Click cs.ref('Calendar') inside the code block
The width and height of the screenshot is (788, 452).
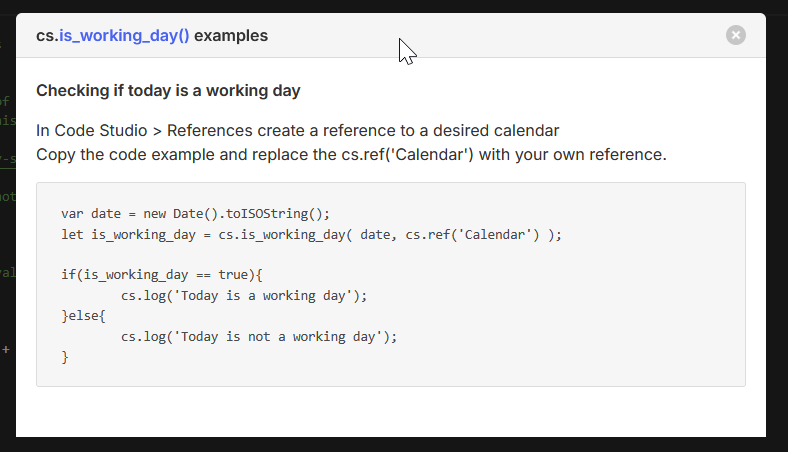tap(472, 234)
